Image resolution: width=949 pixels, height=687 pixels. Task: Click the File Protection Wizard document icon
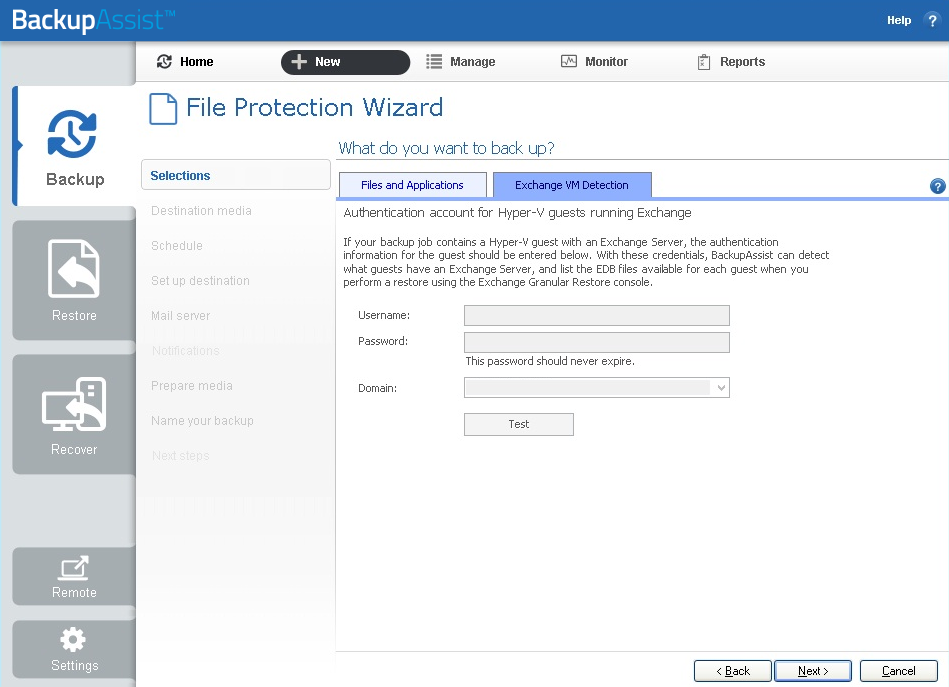pyautogui.click(x=163, y=109)
